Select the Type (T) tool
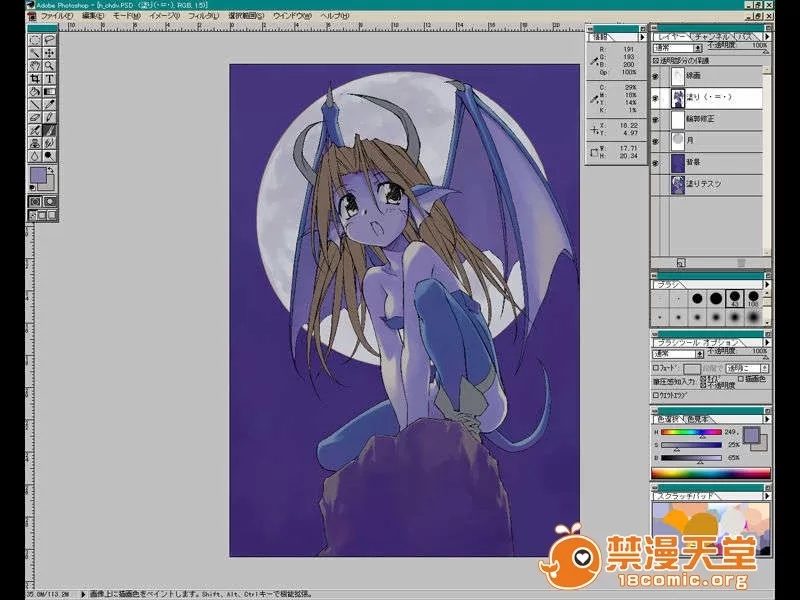 pyautogui.click(x=49, y=78)
